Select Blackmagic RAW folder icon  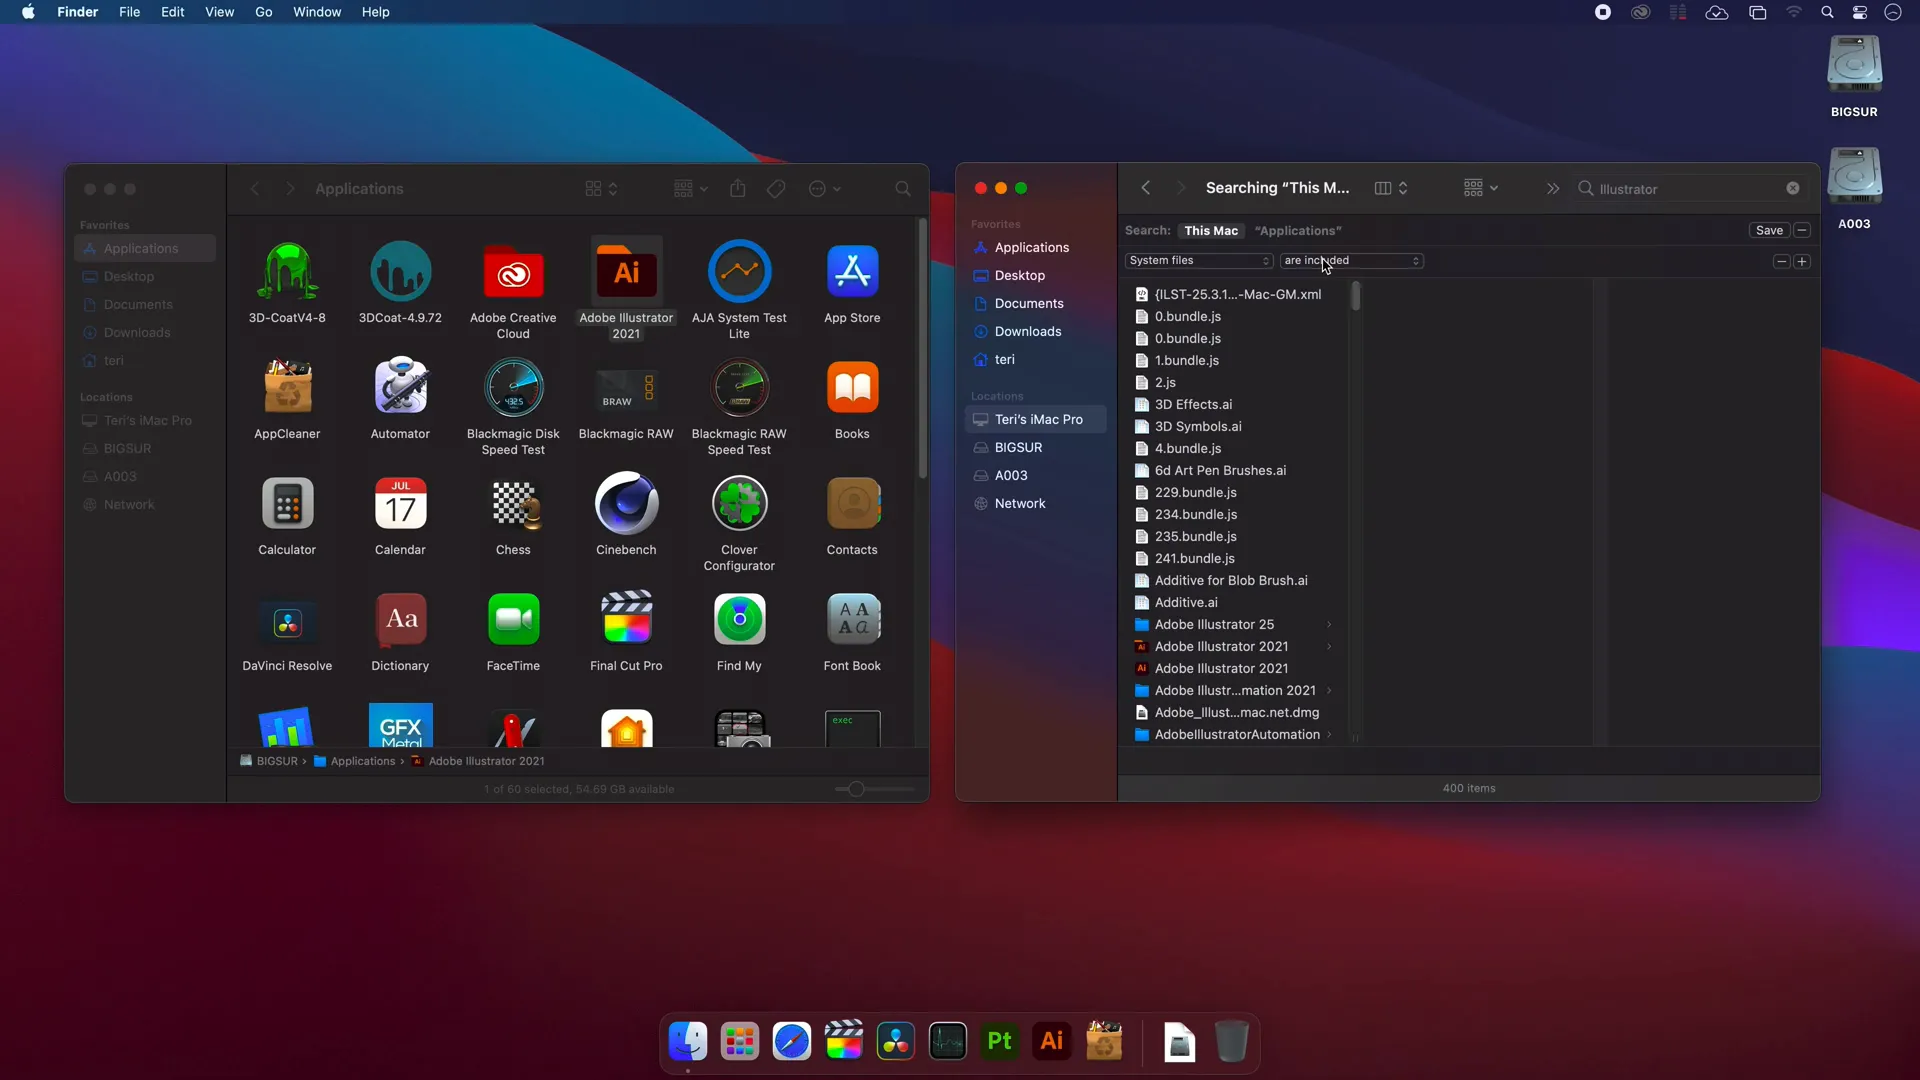click(626, 387)
